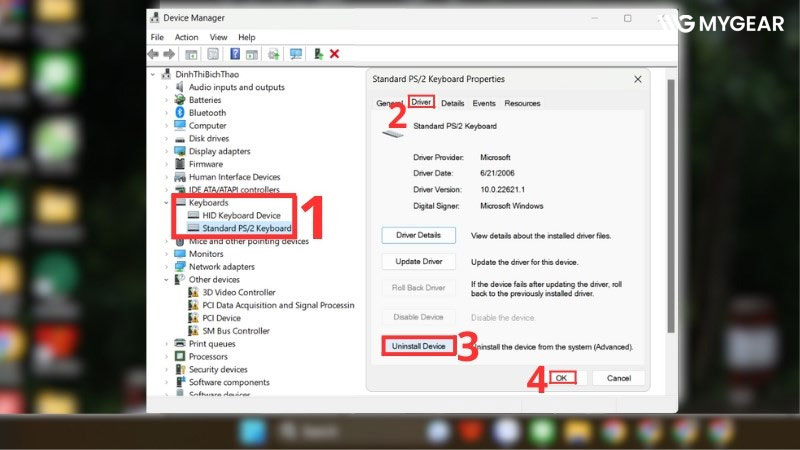Screen dimensions: 800x450
Task: Open the Events tab
Action: pos(484,103)
